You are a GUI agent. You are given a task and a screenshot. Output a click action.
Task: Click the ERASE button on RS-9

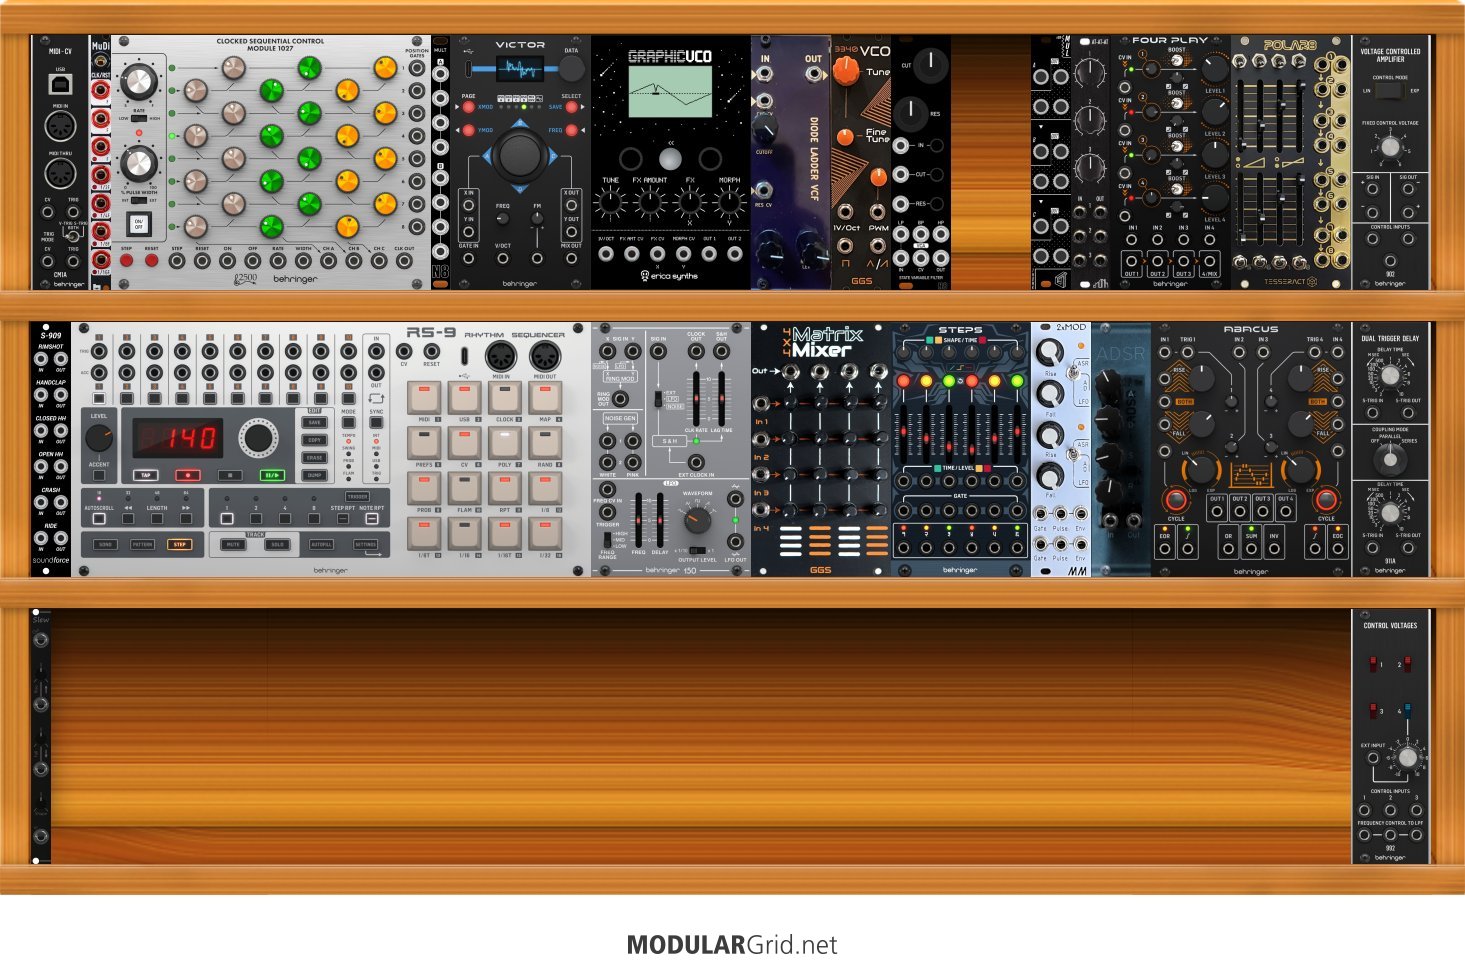(315, 458)
